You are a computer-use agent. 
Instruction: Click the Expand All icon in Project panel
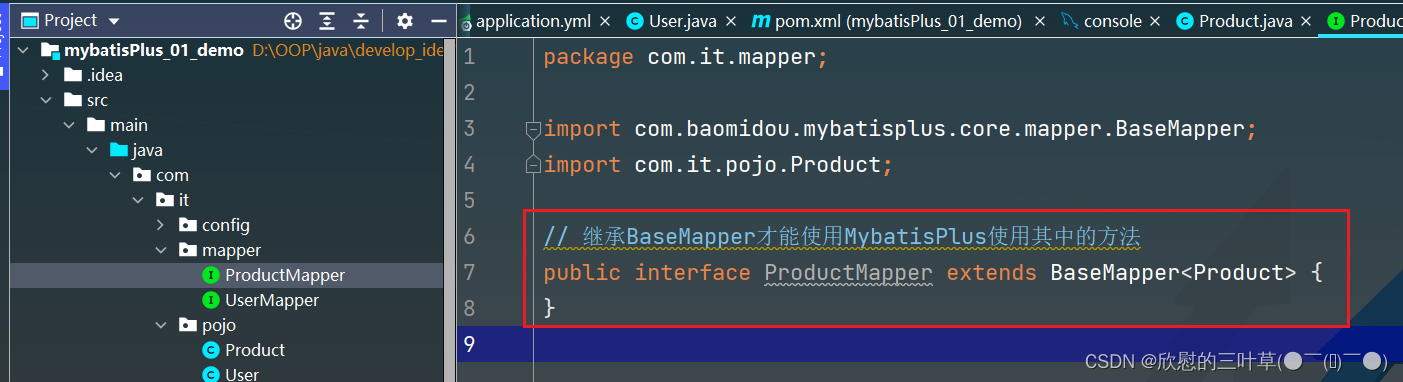(327, 21)
